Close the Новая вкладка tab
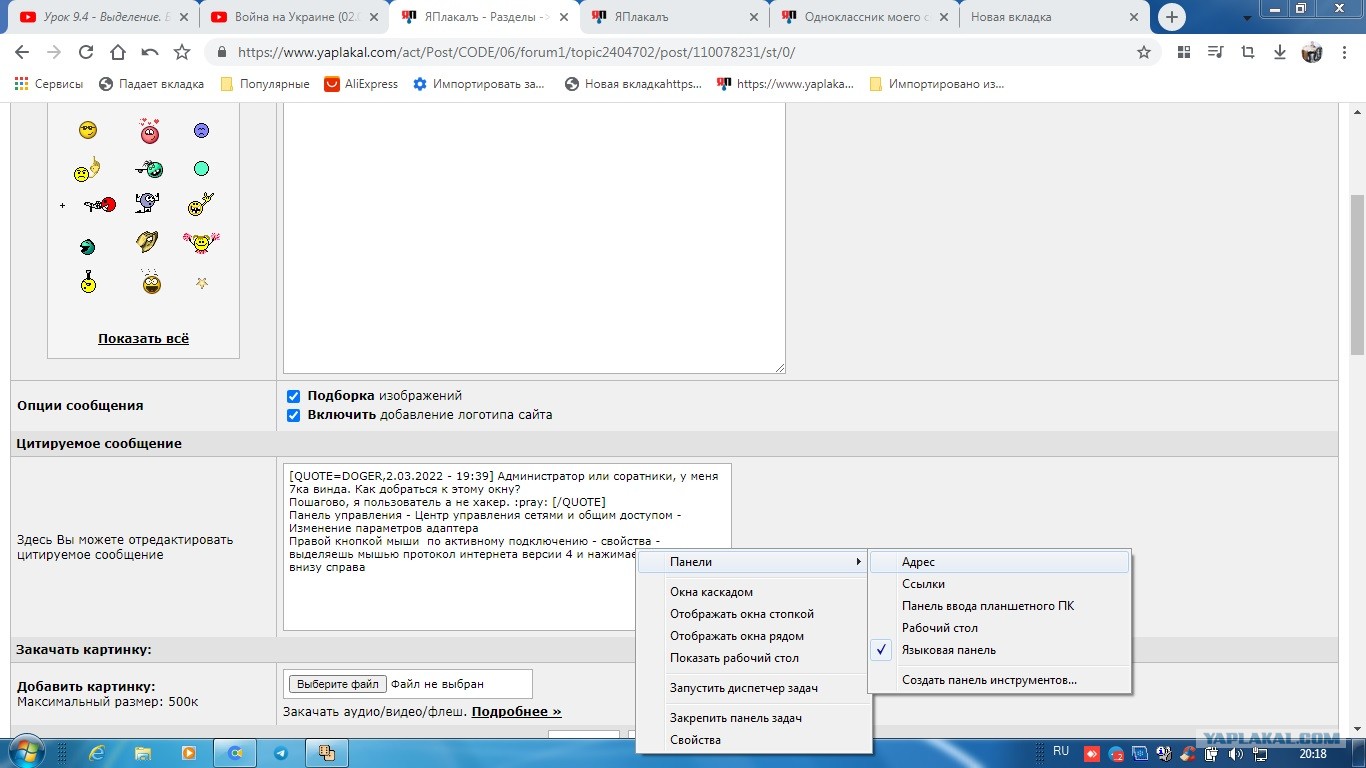This screenshot has width=1366, height=768. click(1134, 17)
